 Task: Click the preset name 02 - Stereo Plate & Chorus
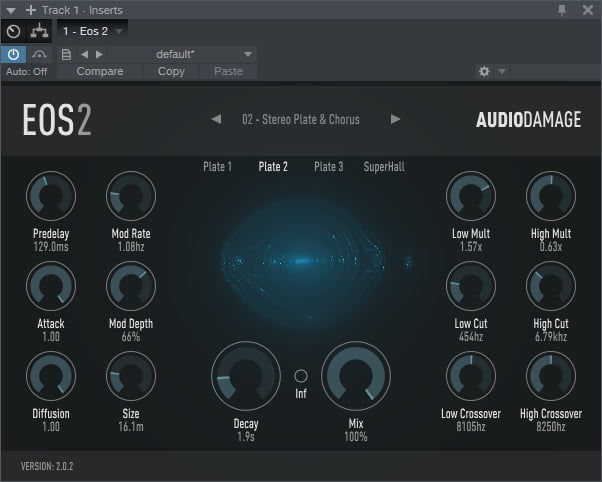pos(300,119)
